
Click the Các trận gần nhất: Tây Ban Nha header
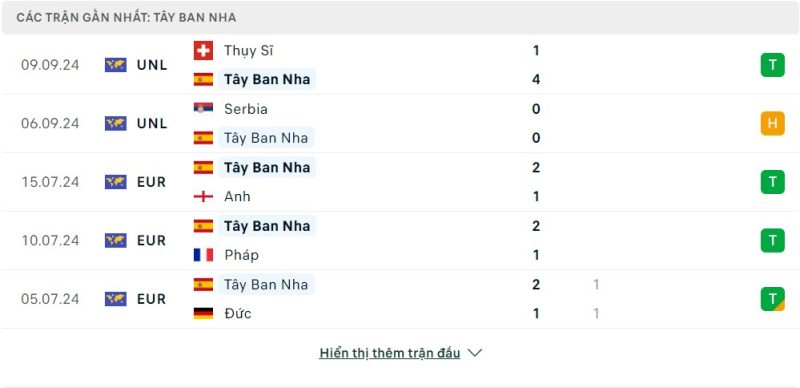(x=126, y=17)
